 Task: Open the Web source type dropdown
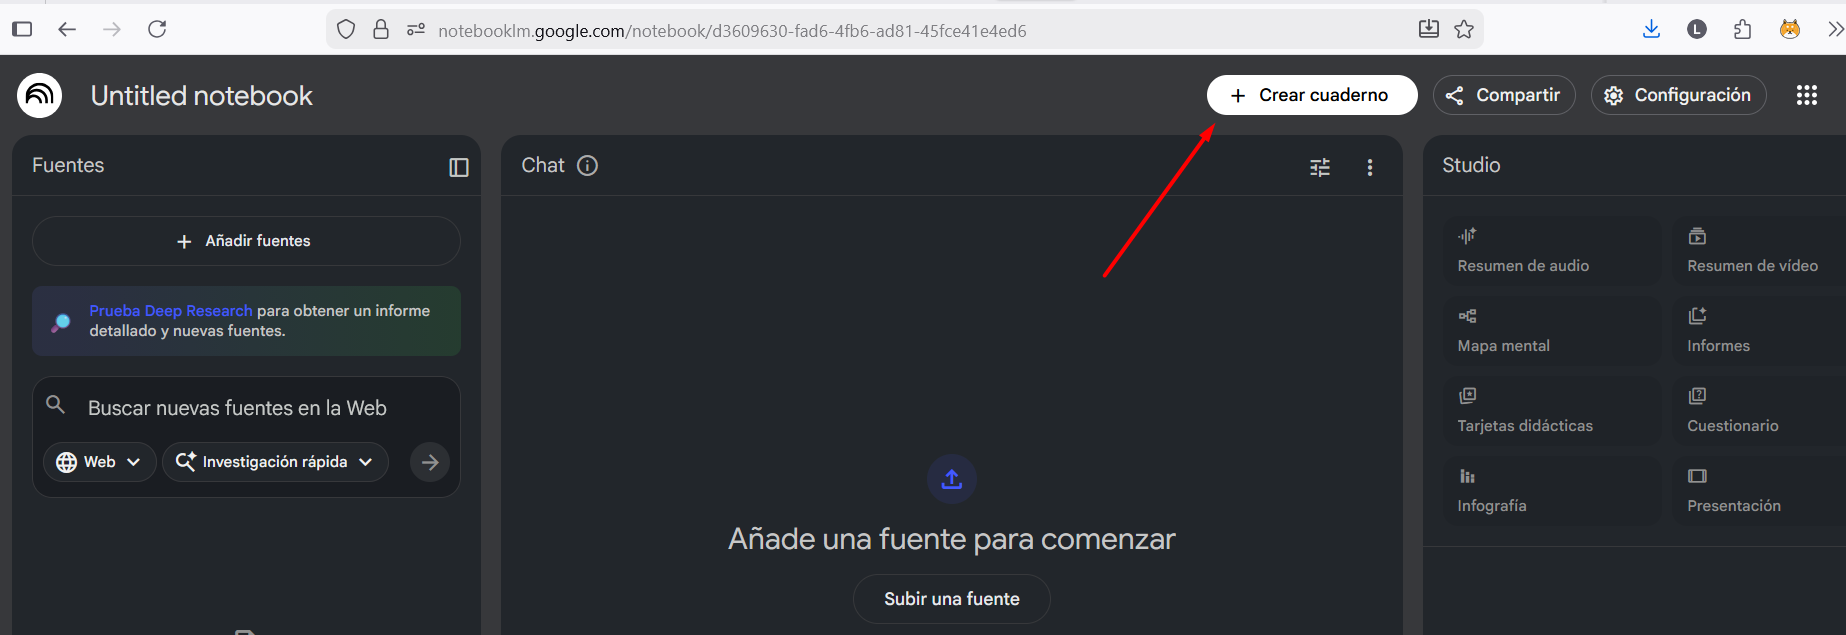point(99,462)
